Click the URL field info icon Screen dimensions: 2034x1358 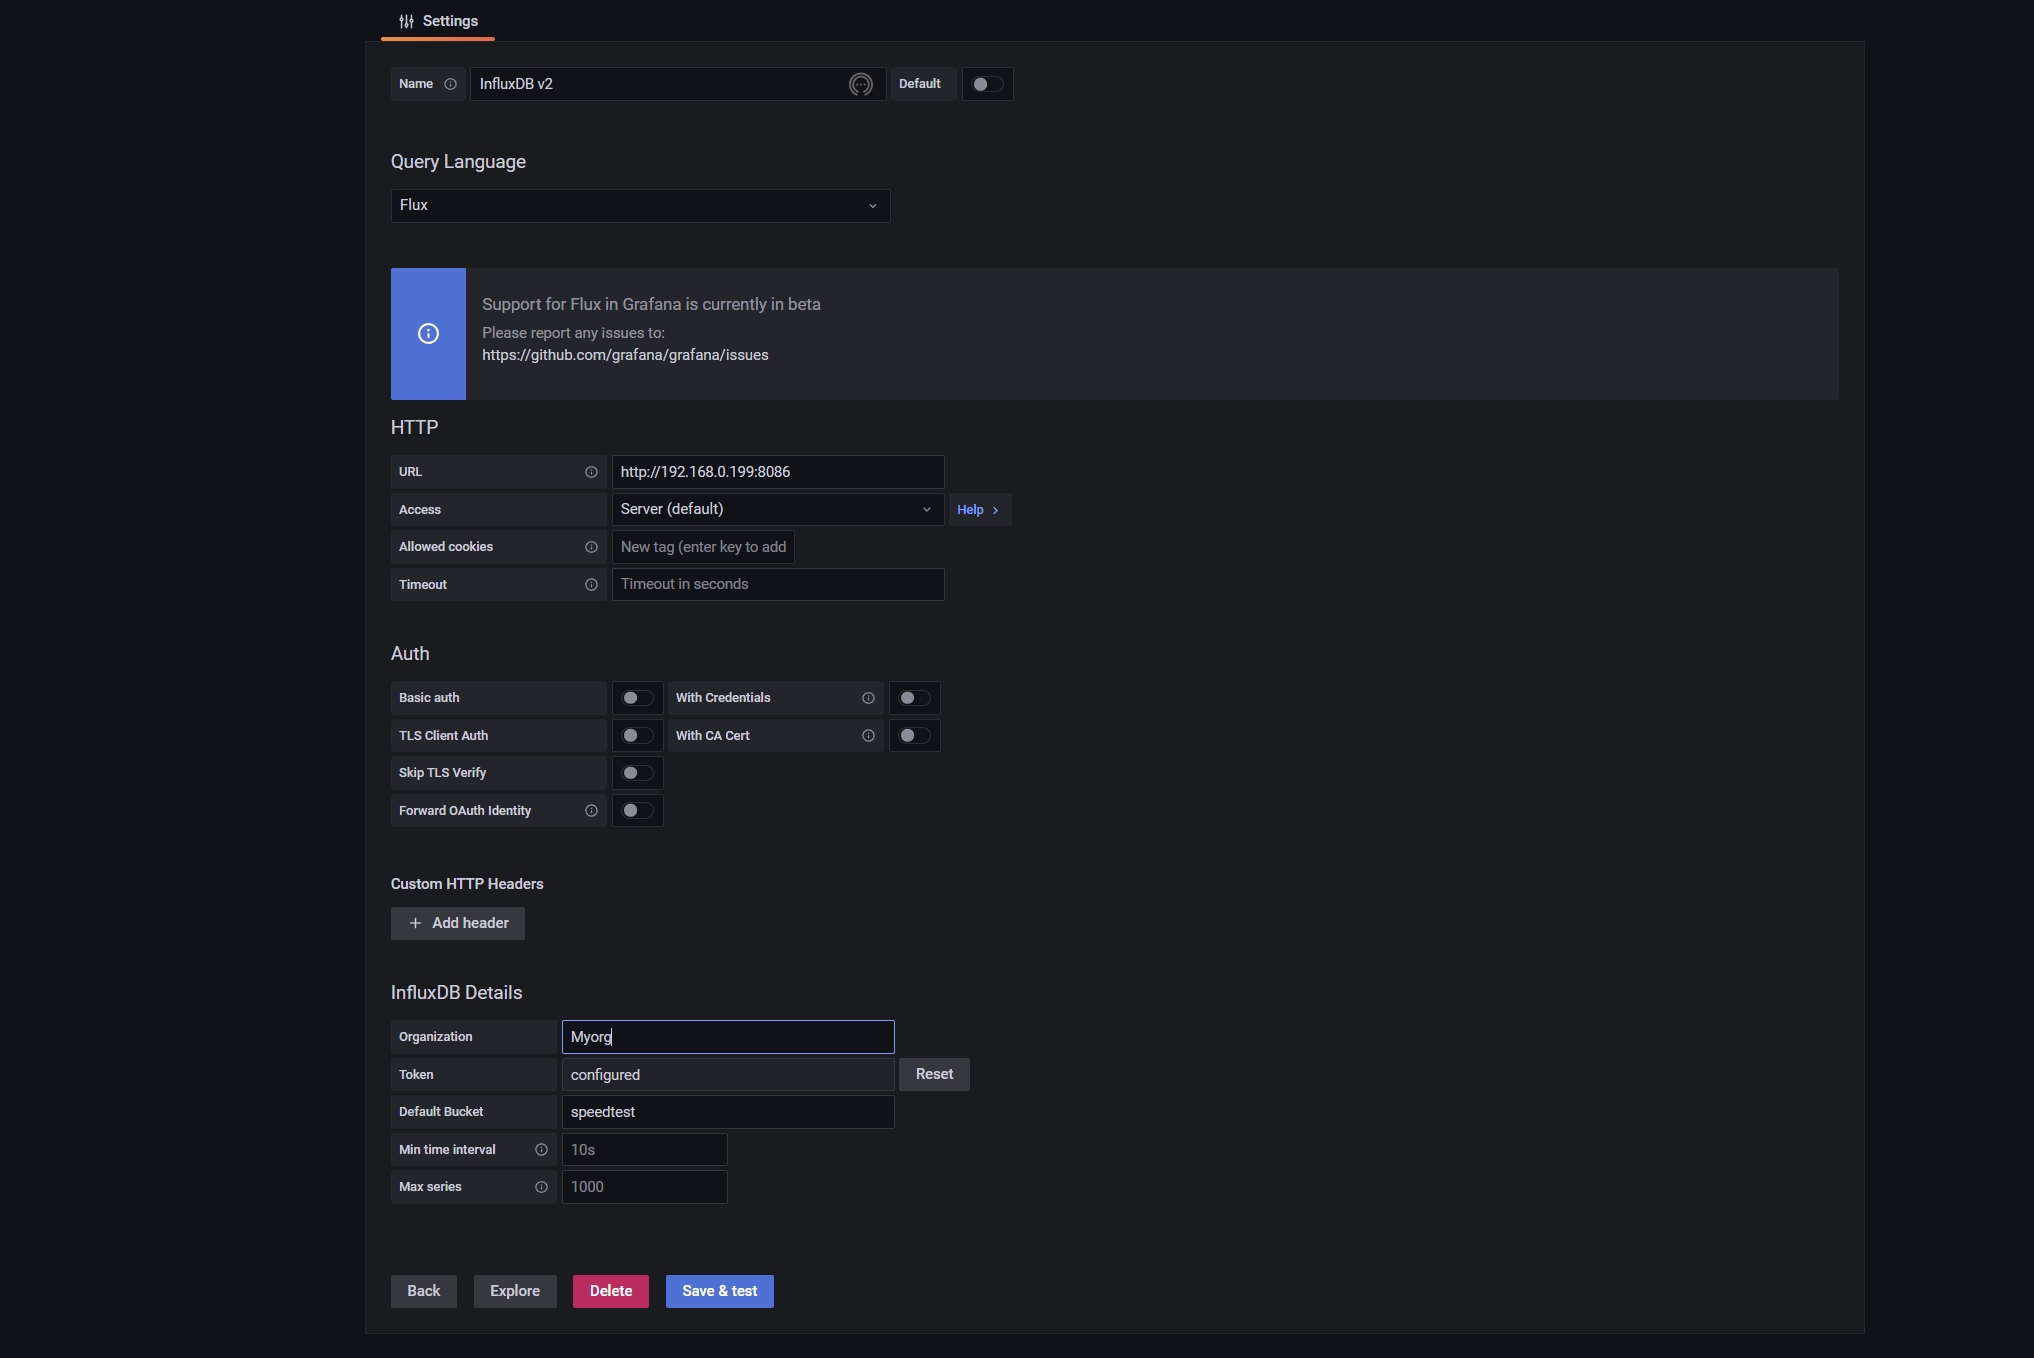[x=591, y=472]
